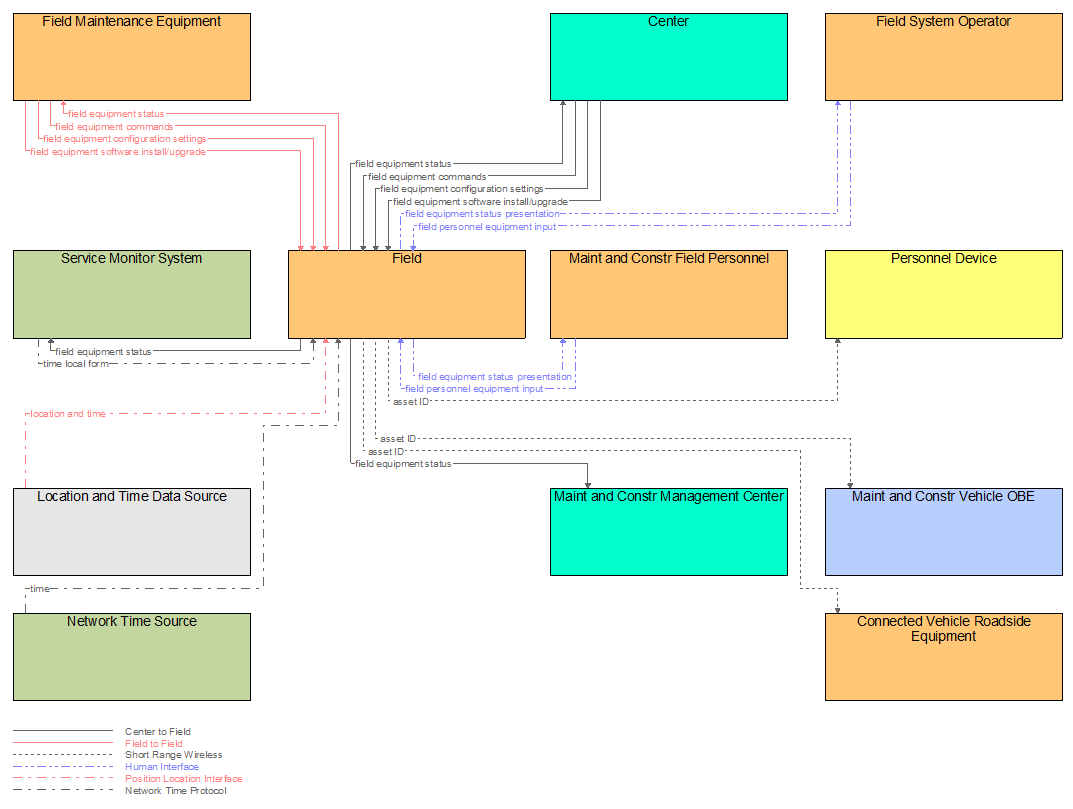1073x809 pixels.
Task: Click the Field Maintenance Equipment box
Action: [132, 57]
